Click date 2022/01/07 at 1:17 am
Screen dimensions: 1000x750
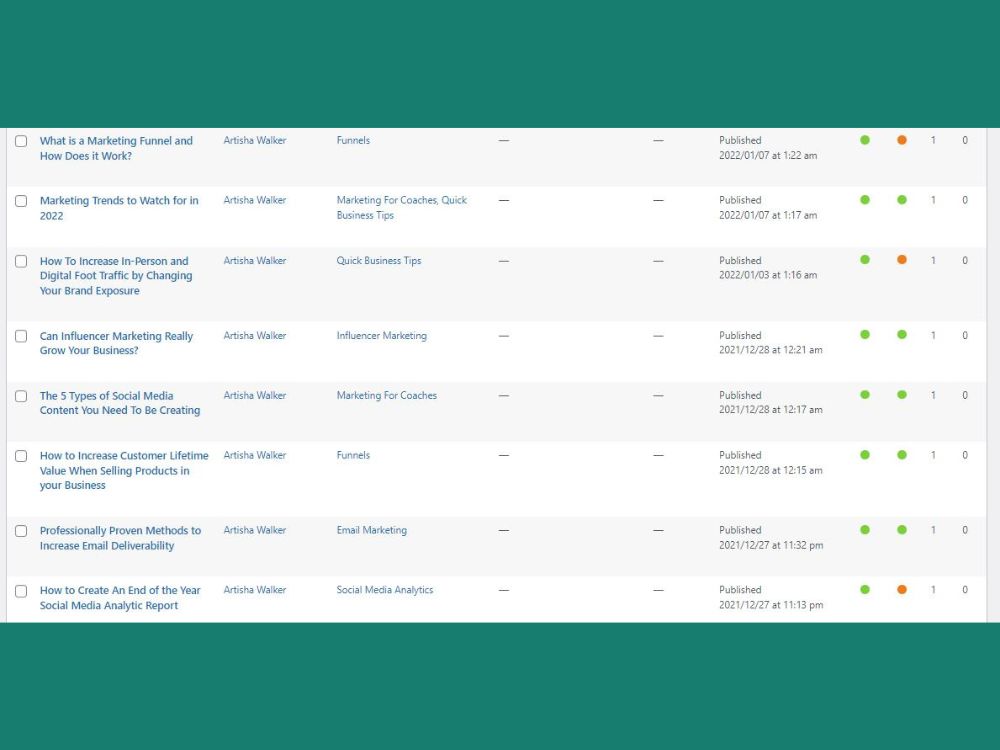pos(768,216)
